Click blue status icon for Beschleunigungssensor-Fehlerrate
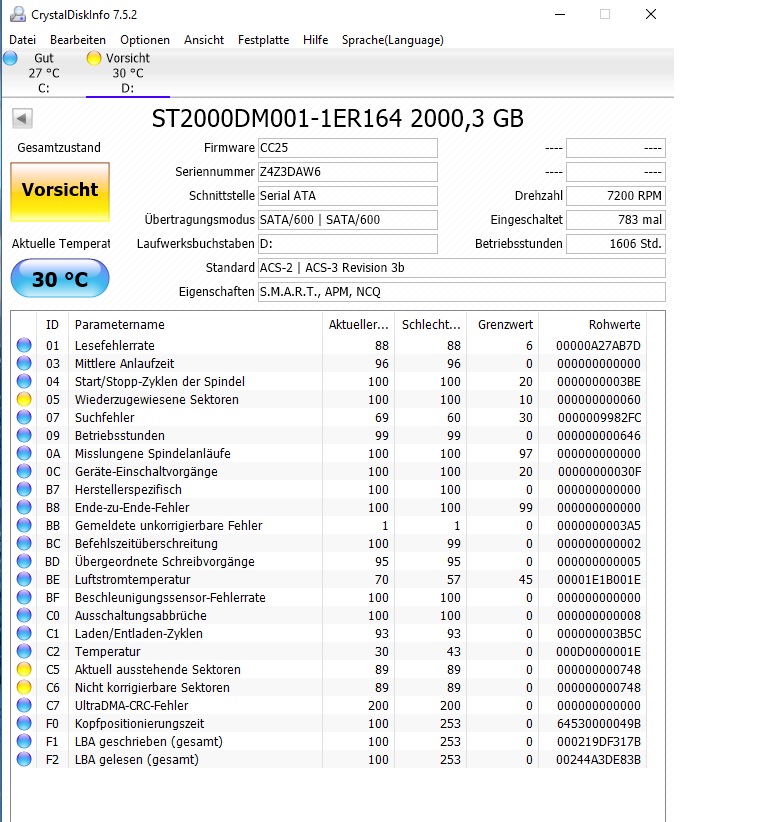The height and width of the screenshot is (822, 768). coord(24,597)
